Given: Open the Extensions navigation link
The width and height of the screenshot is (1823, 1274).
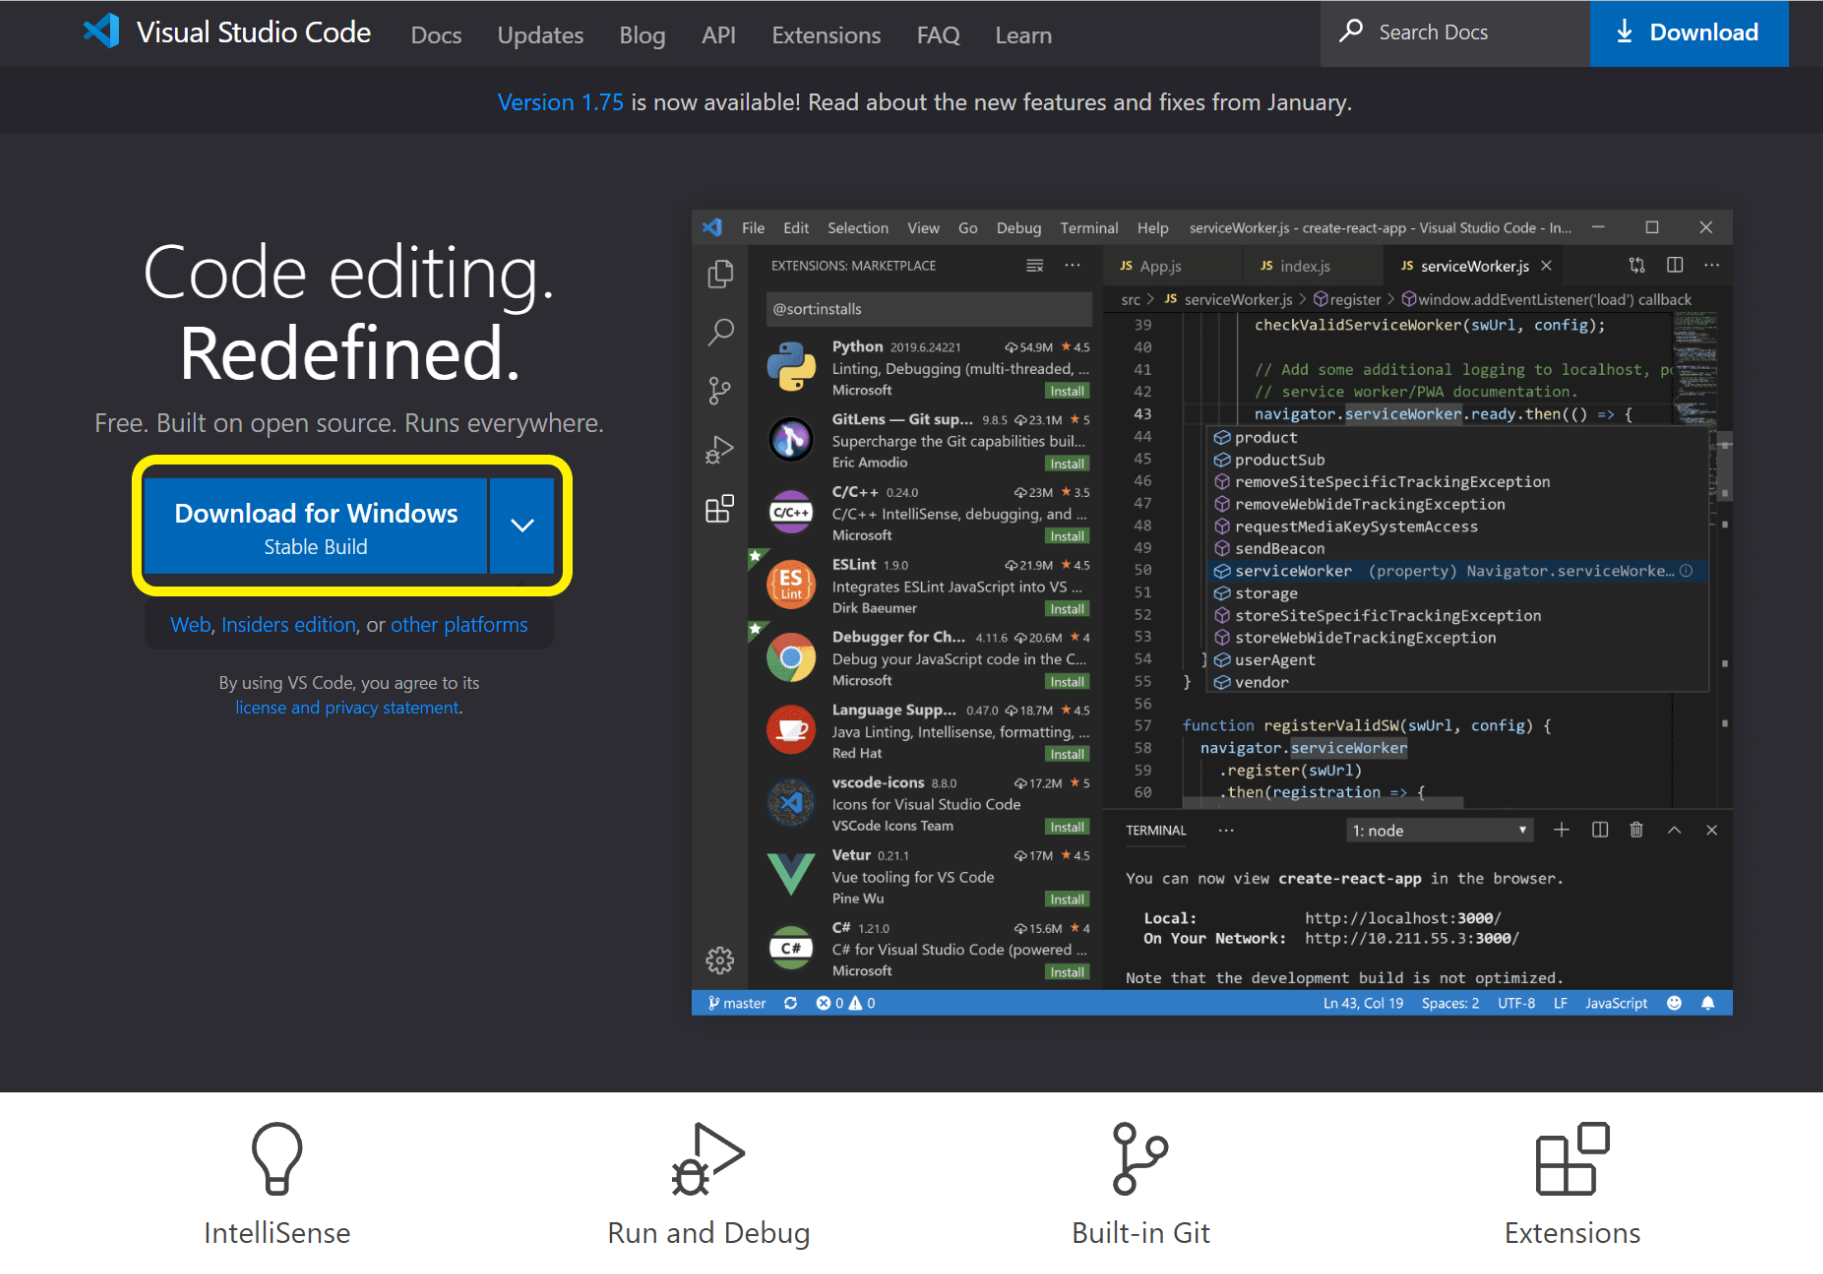Looking at the screenshot, I should [826, 35].
